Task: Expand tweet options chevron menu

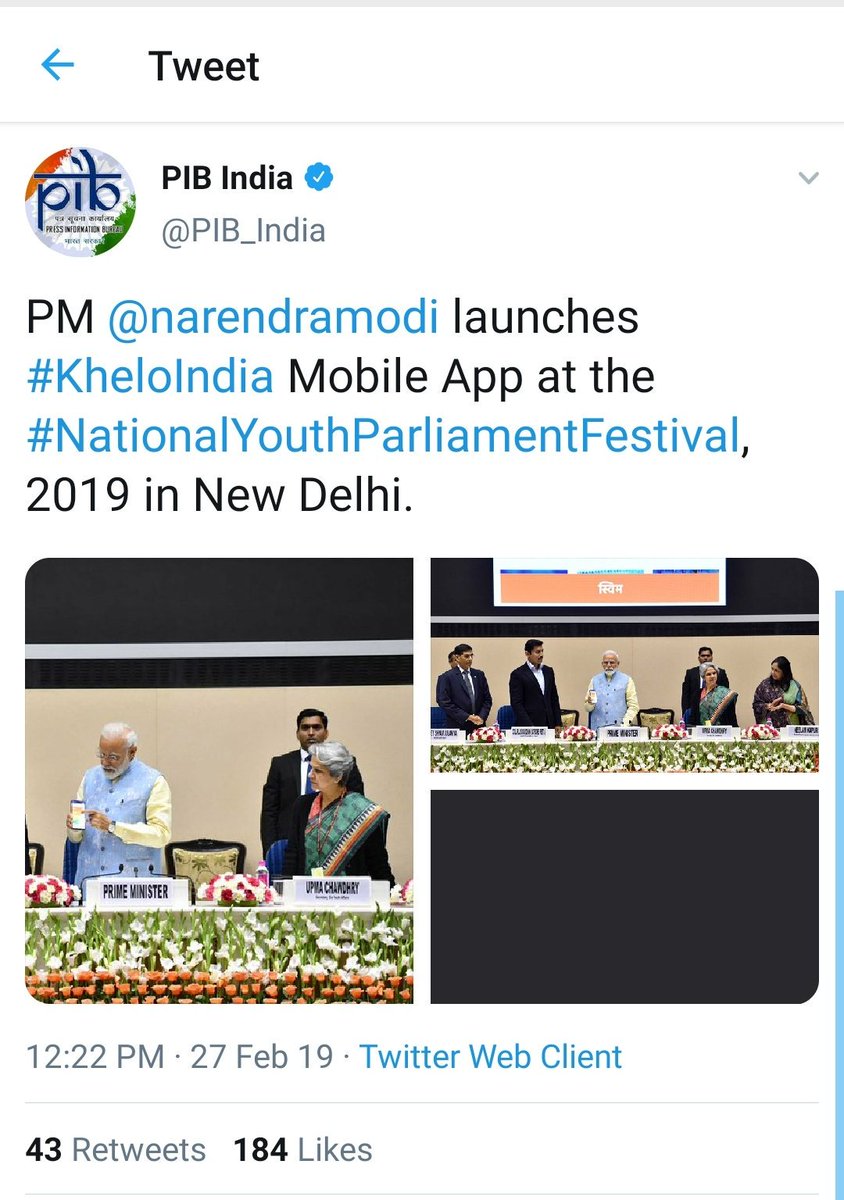Action: [x=808, y=179]
